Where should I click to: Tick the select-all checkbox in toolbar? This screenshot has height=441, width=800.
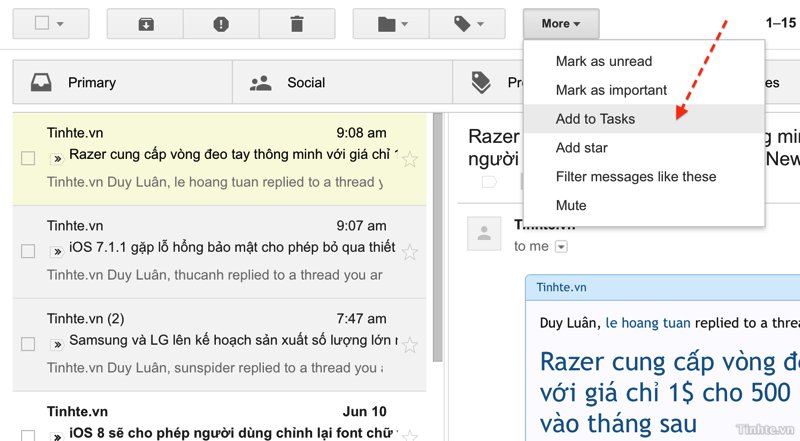[42, 23]
